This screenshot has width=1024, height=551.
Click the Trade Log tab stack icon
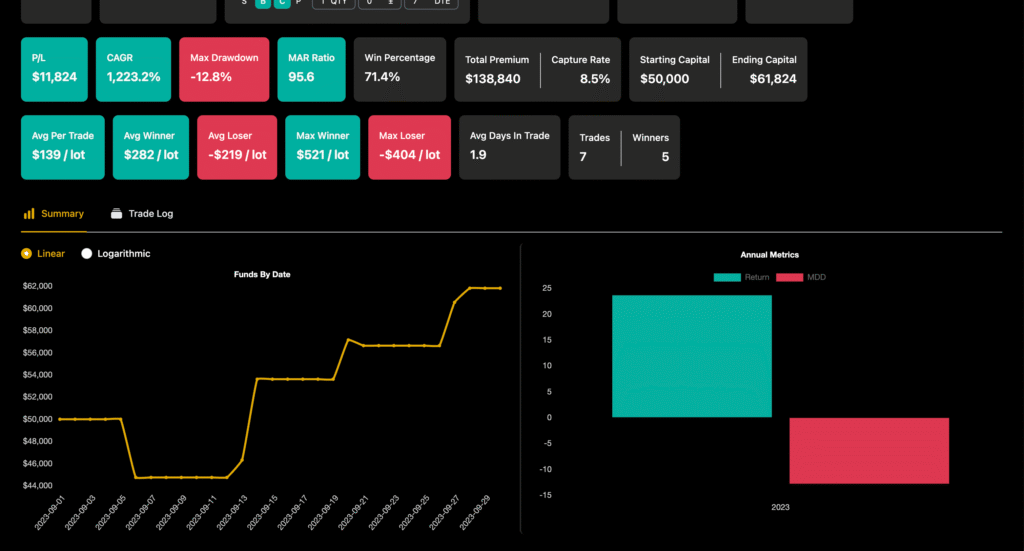click(x=117, y=214)
